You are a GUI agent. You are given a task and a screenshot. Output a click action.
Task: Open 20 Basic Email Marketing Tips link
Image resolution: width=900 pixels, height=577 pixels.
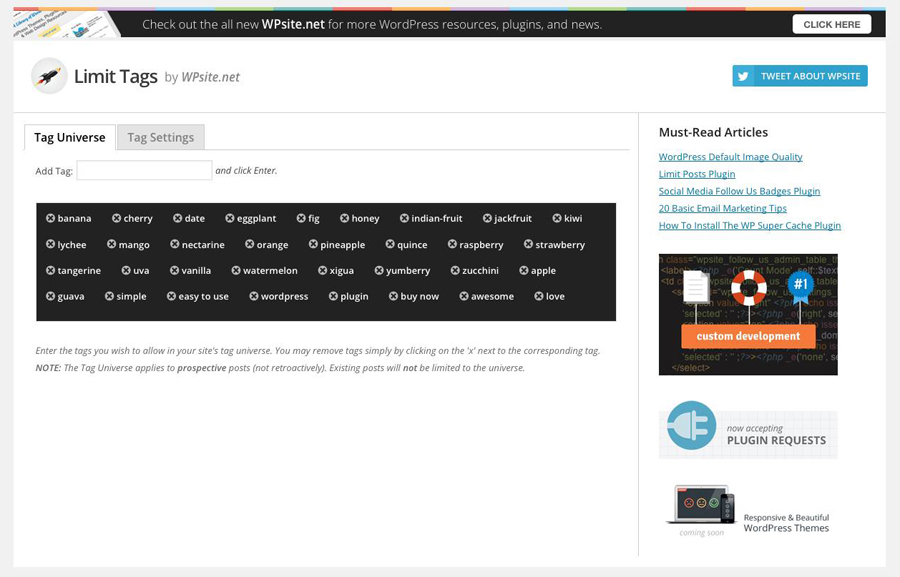(x=723, y=208)
